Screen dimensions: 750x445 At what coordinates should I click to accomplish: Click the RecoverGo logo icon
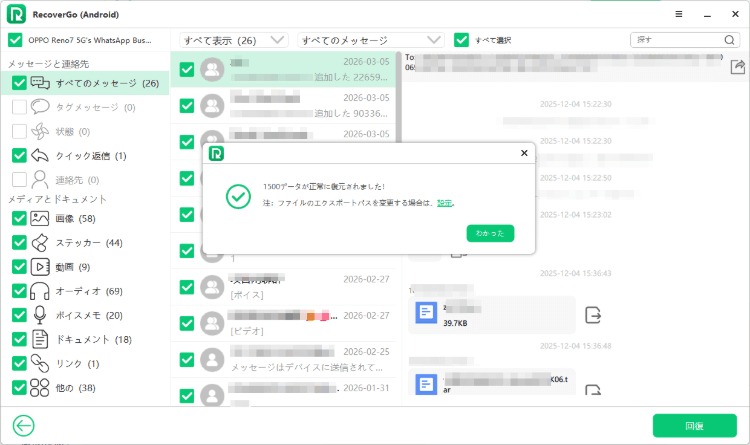(16, 14)
